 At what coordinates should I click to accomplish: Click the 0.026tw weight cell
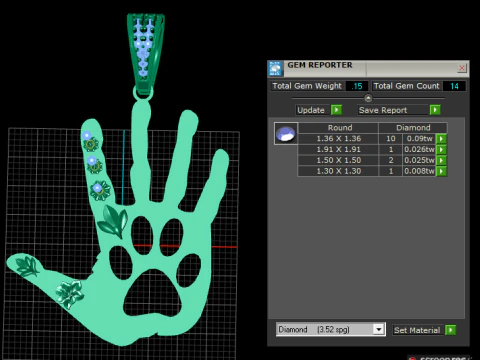click(419, 149)
